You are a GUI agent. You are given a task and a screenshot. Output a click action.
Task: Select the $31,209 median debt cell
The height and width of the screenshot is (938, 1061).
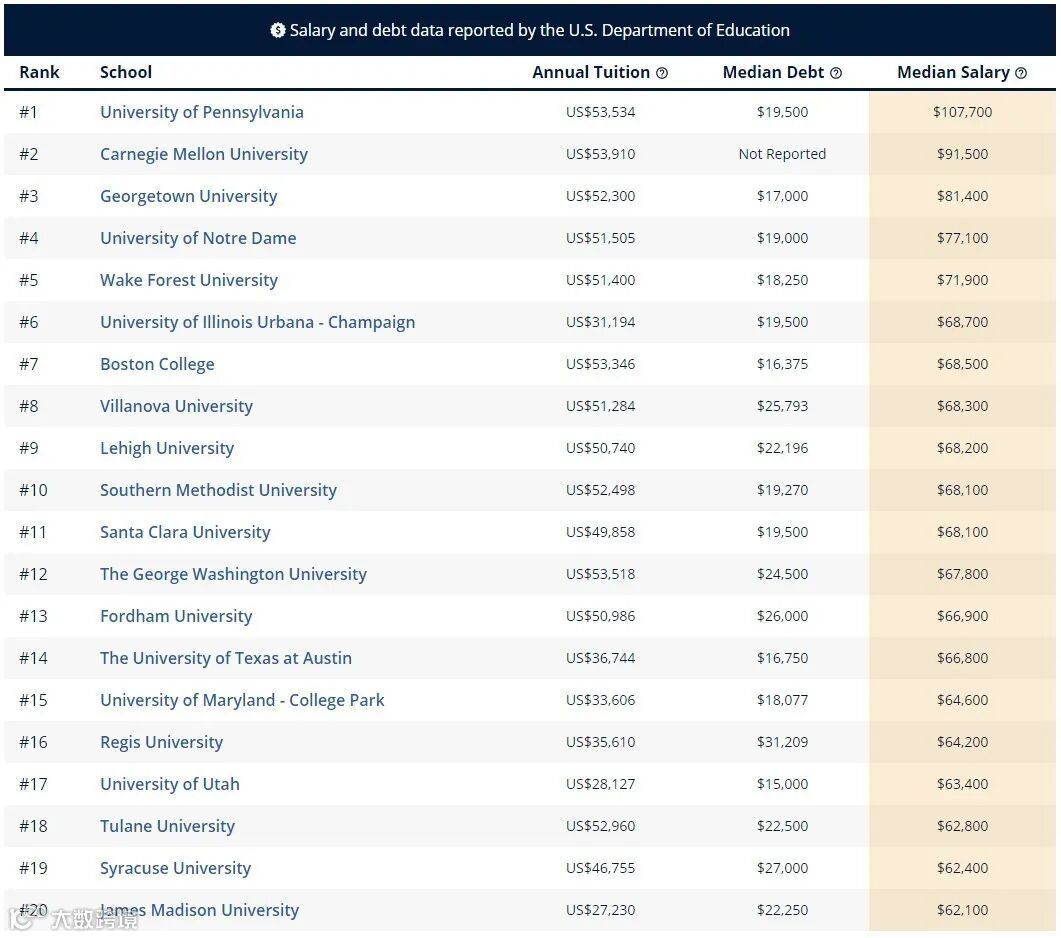[782, 742]
